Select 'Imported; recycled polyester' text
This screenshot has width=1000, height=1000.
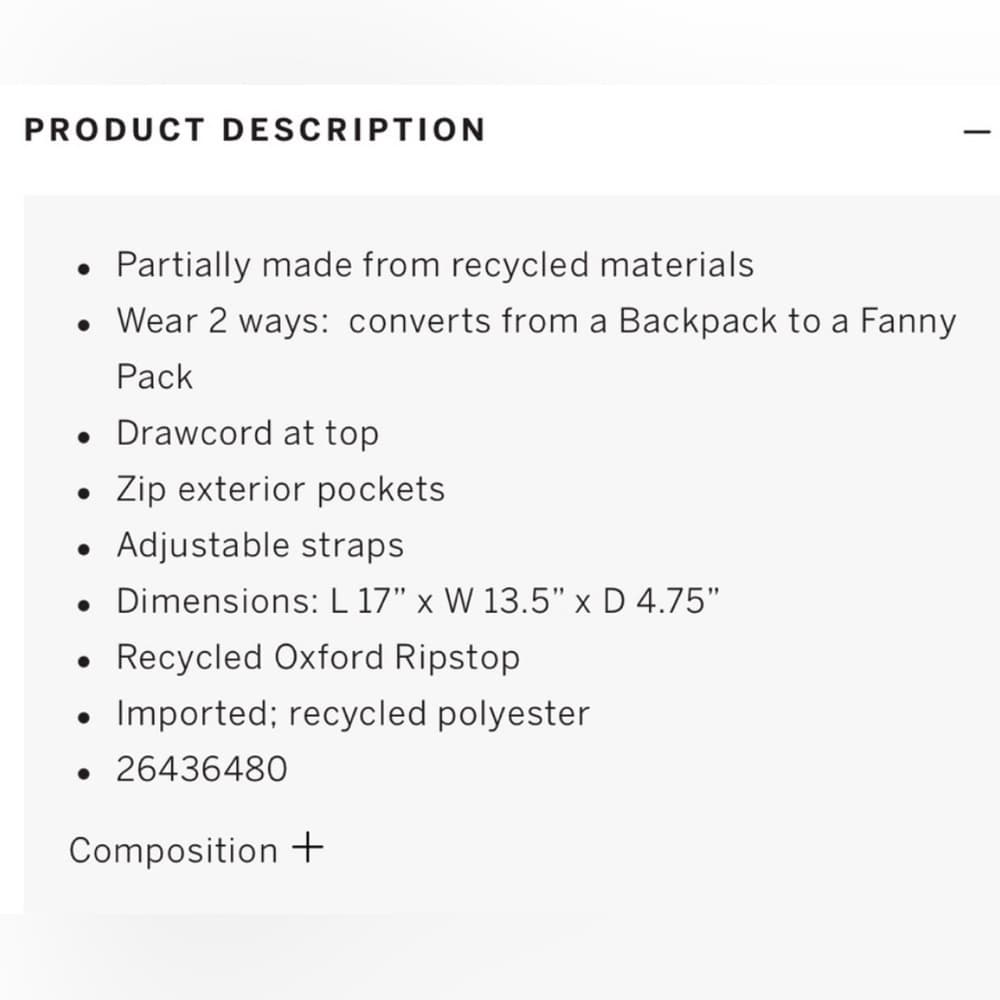point(353,713)
